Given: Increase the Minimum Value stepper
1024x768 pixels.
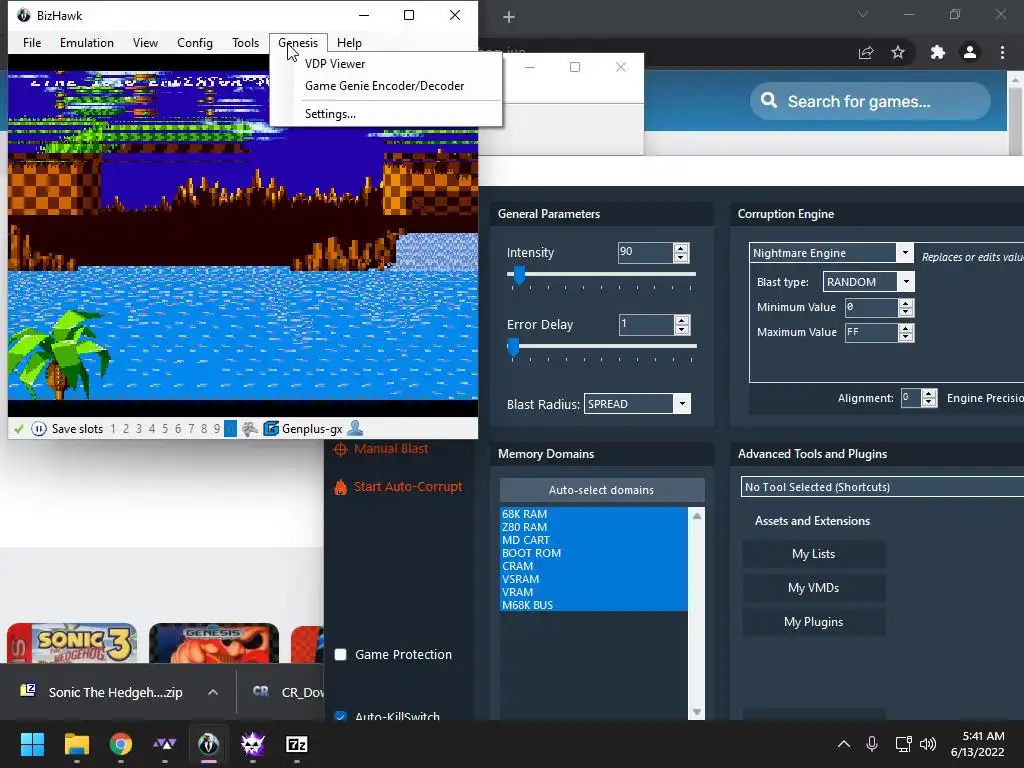Looking at the screenshot, I should (x=905, y=303).
